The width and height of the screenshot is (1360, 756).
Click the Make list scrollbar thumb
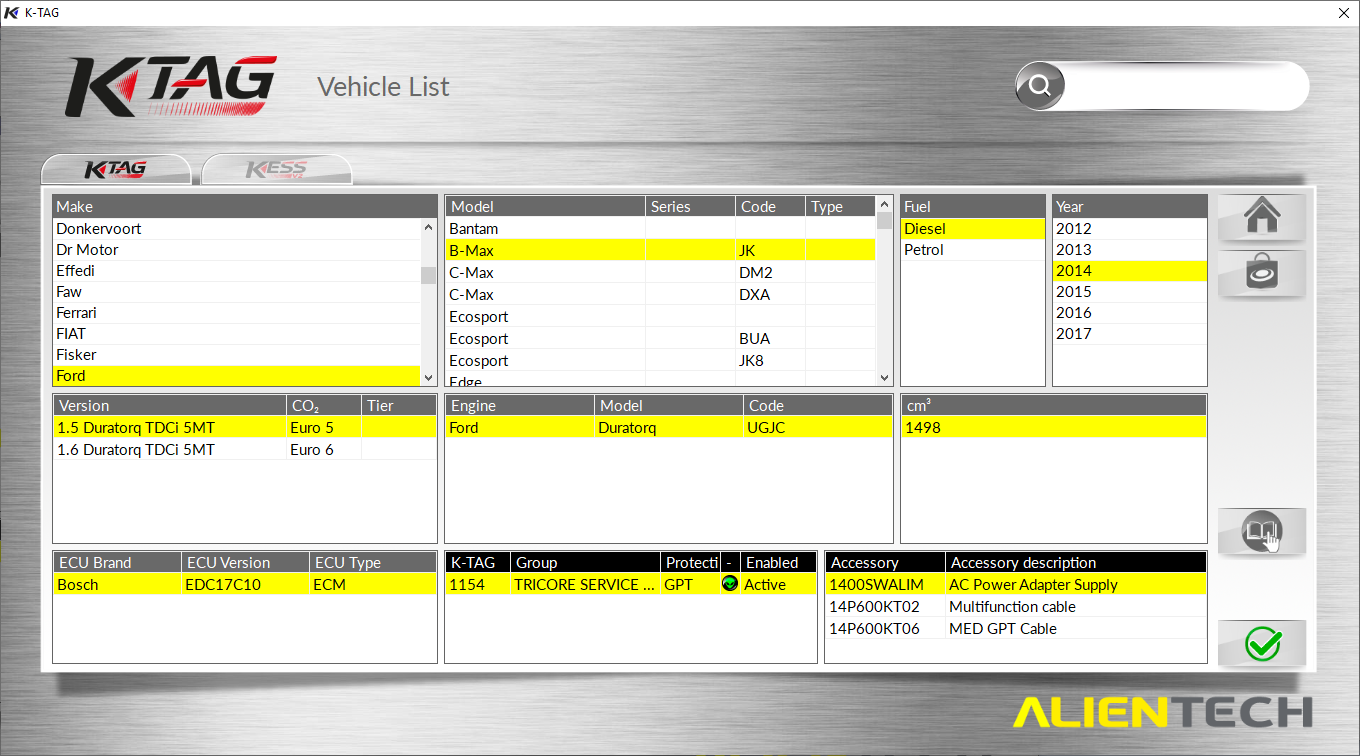(428, 275)
